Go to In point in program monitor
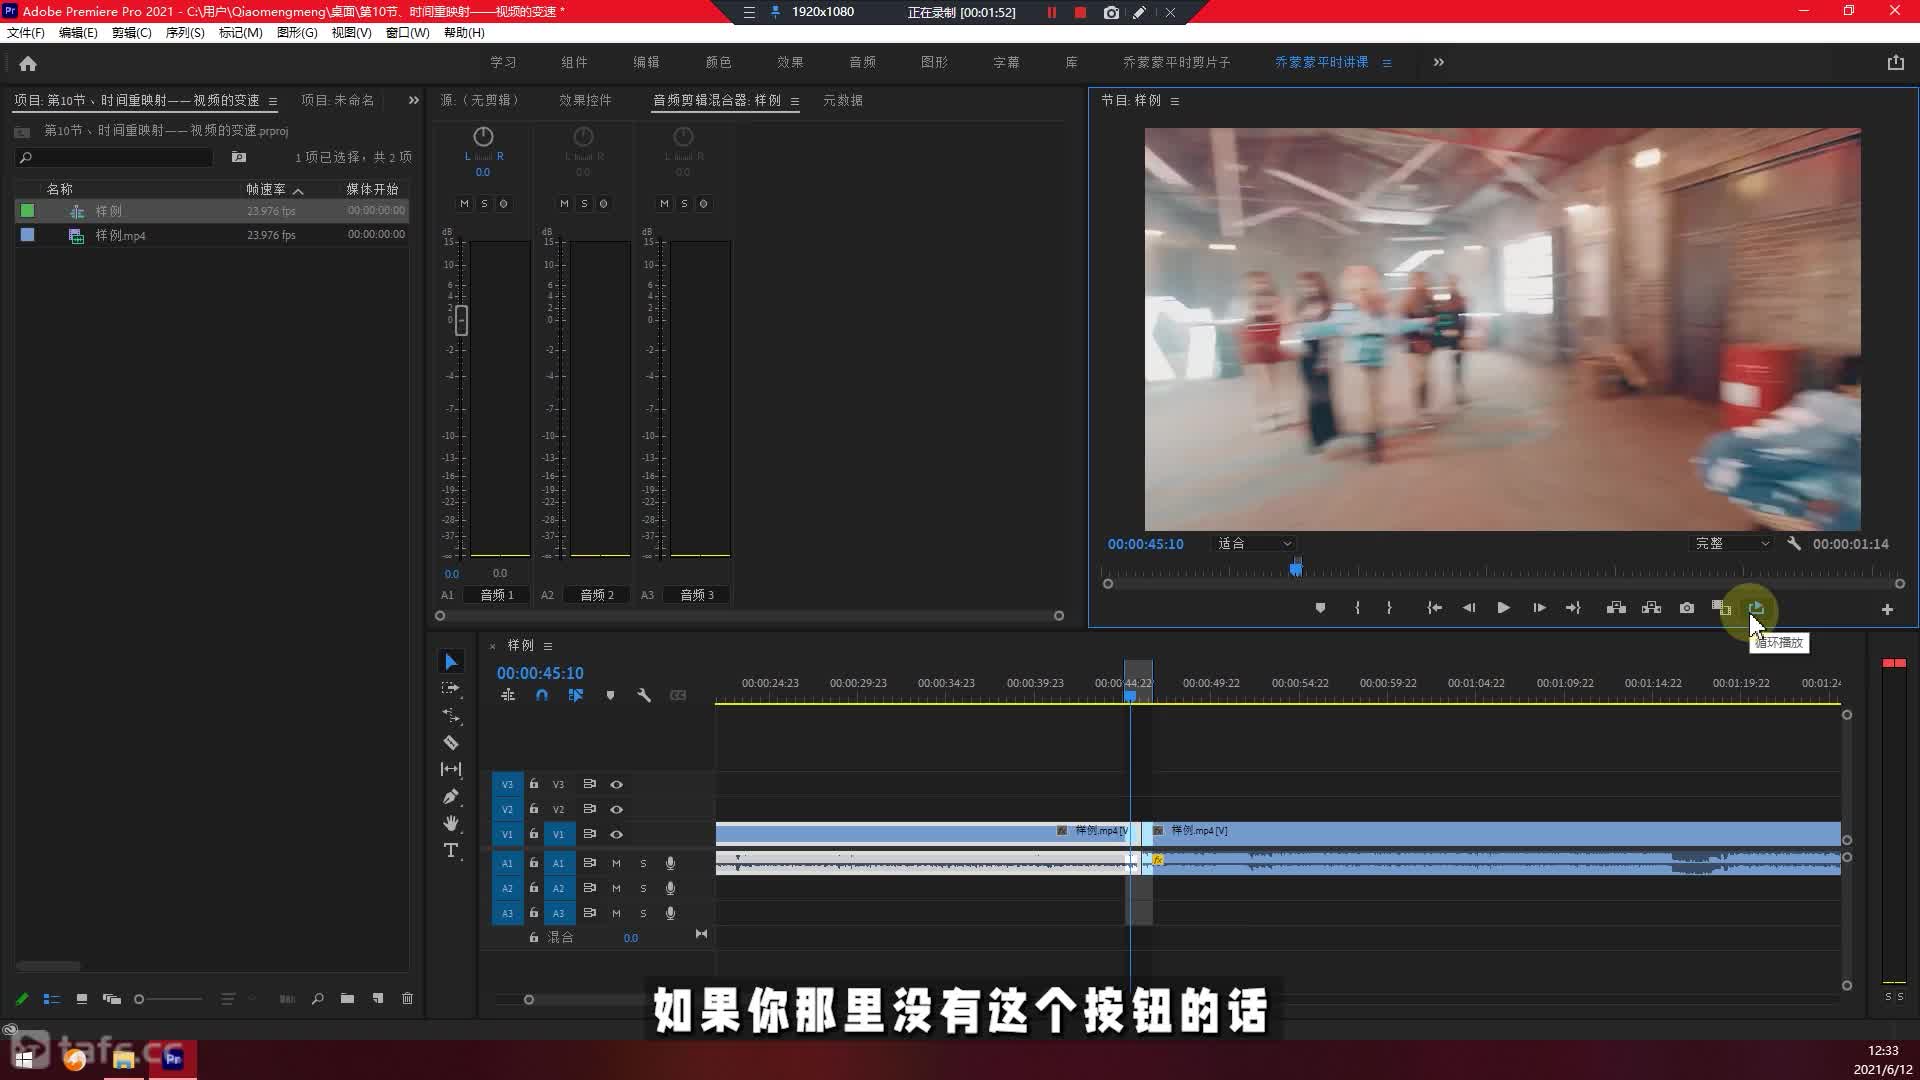1920x1080 pixels. (x=1434, y=608)
